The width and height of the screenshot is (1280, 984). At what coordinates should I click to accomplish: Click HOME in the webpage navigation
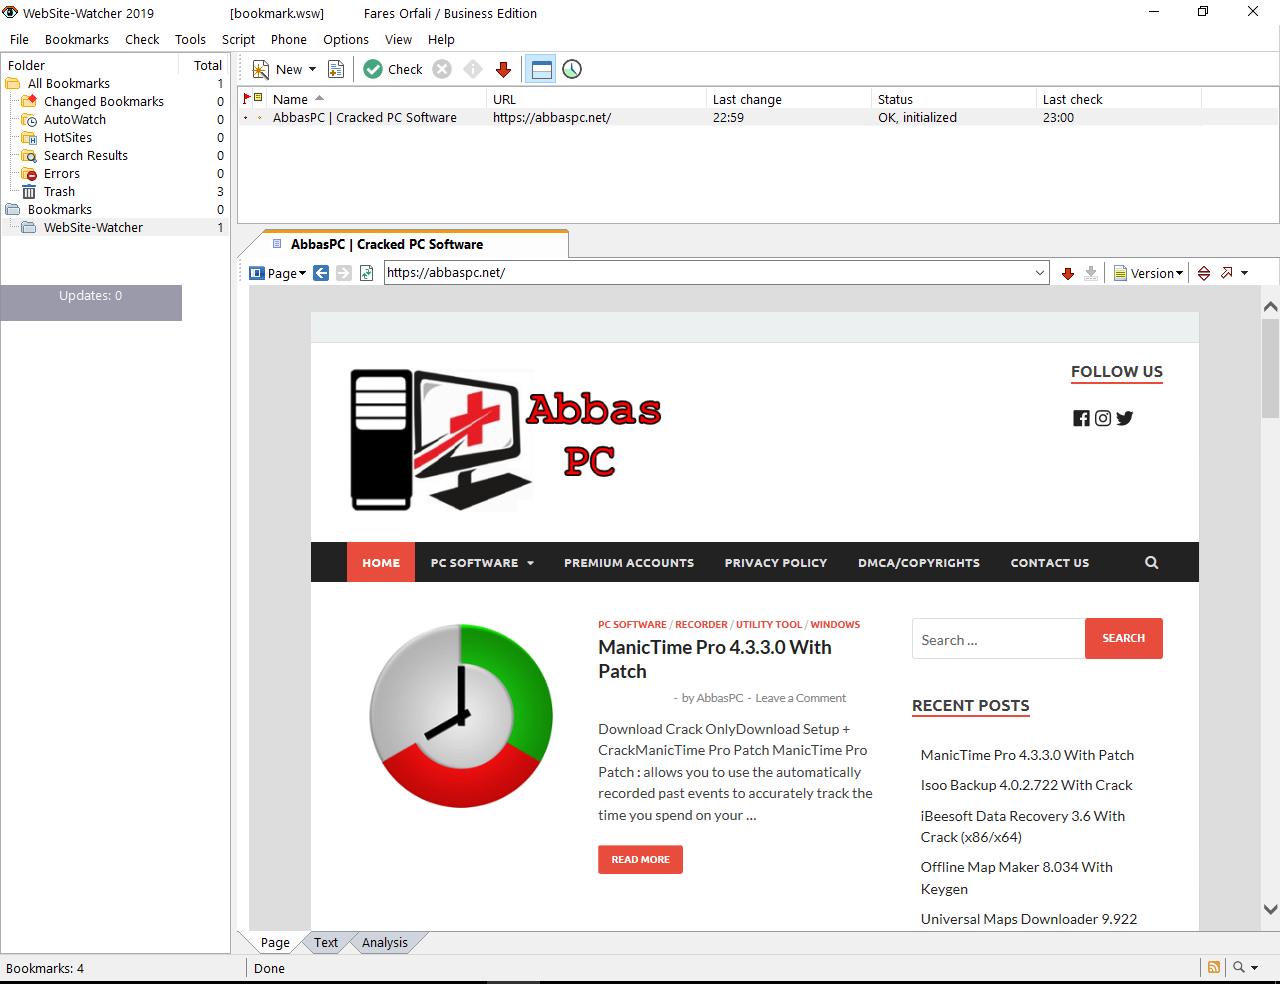(381, 562)
